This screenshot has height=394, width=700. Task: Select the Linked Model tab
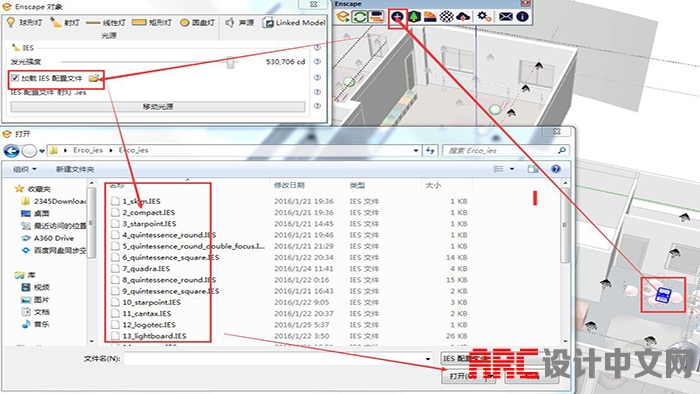[x=294, y=22]
